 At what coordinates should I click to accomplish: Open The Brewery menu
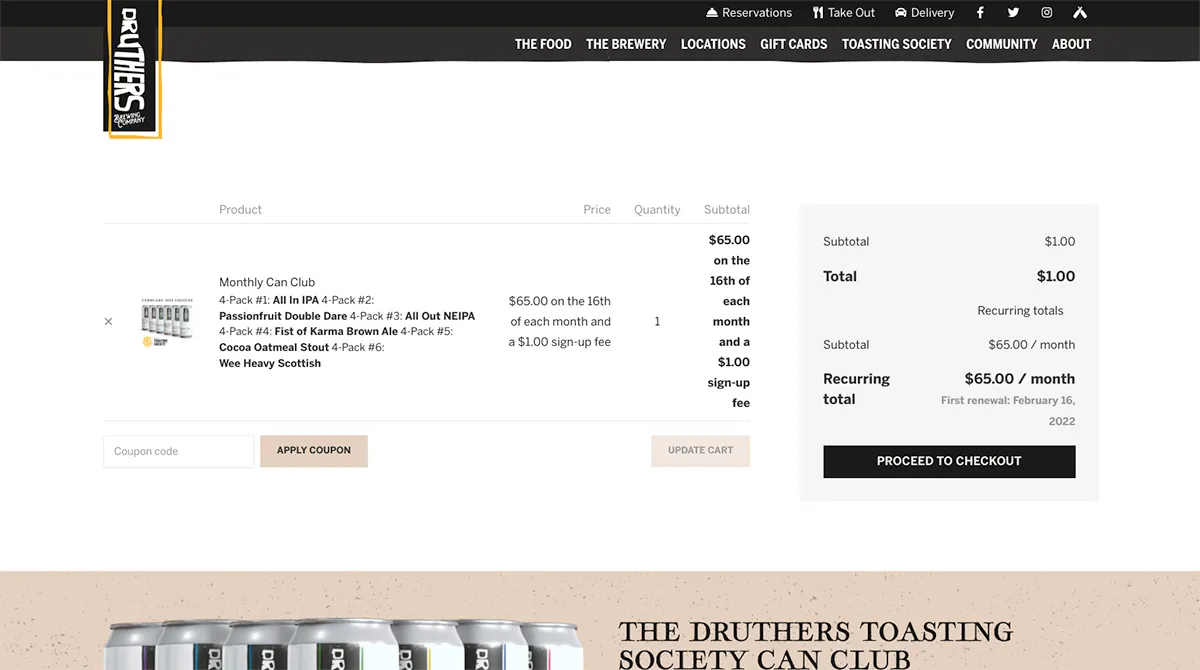click(x=626, y=44)
